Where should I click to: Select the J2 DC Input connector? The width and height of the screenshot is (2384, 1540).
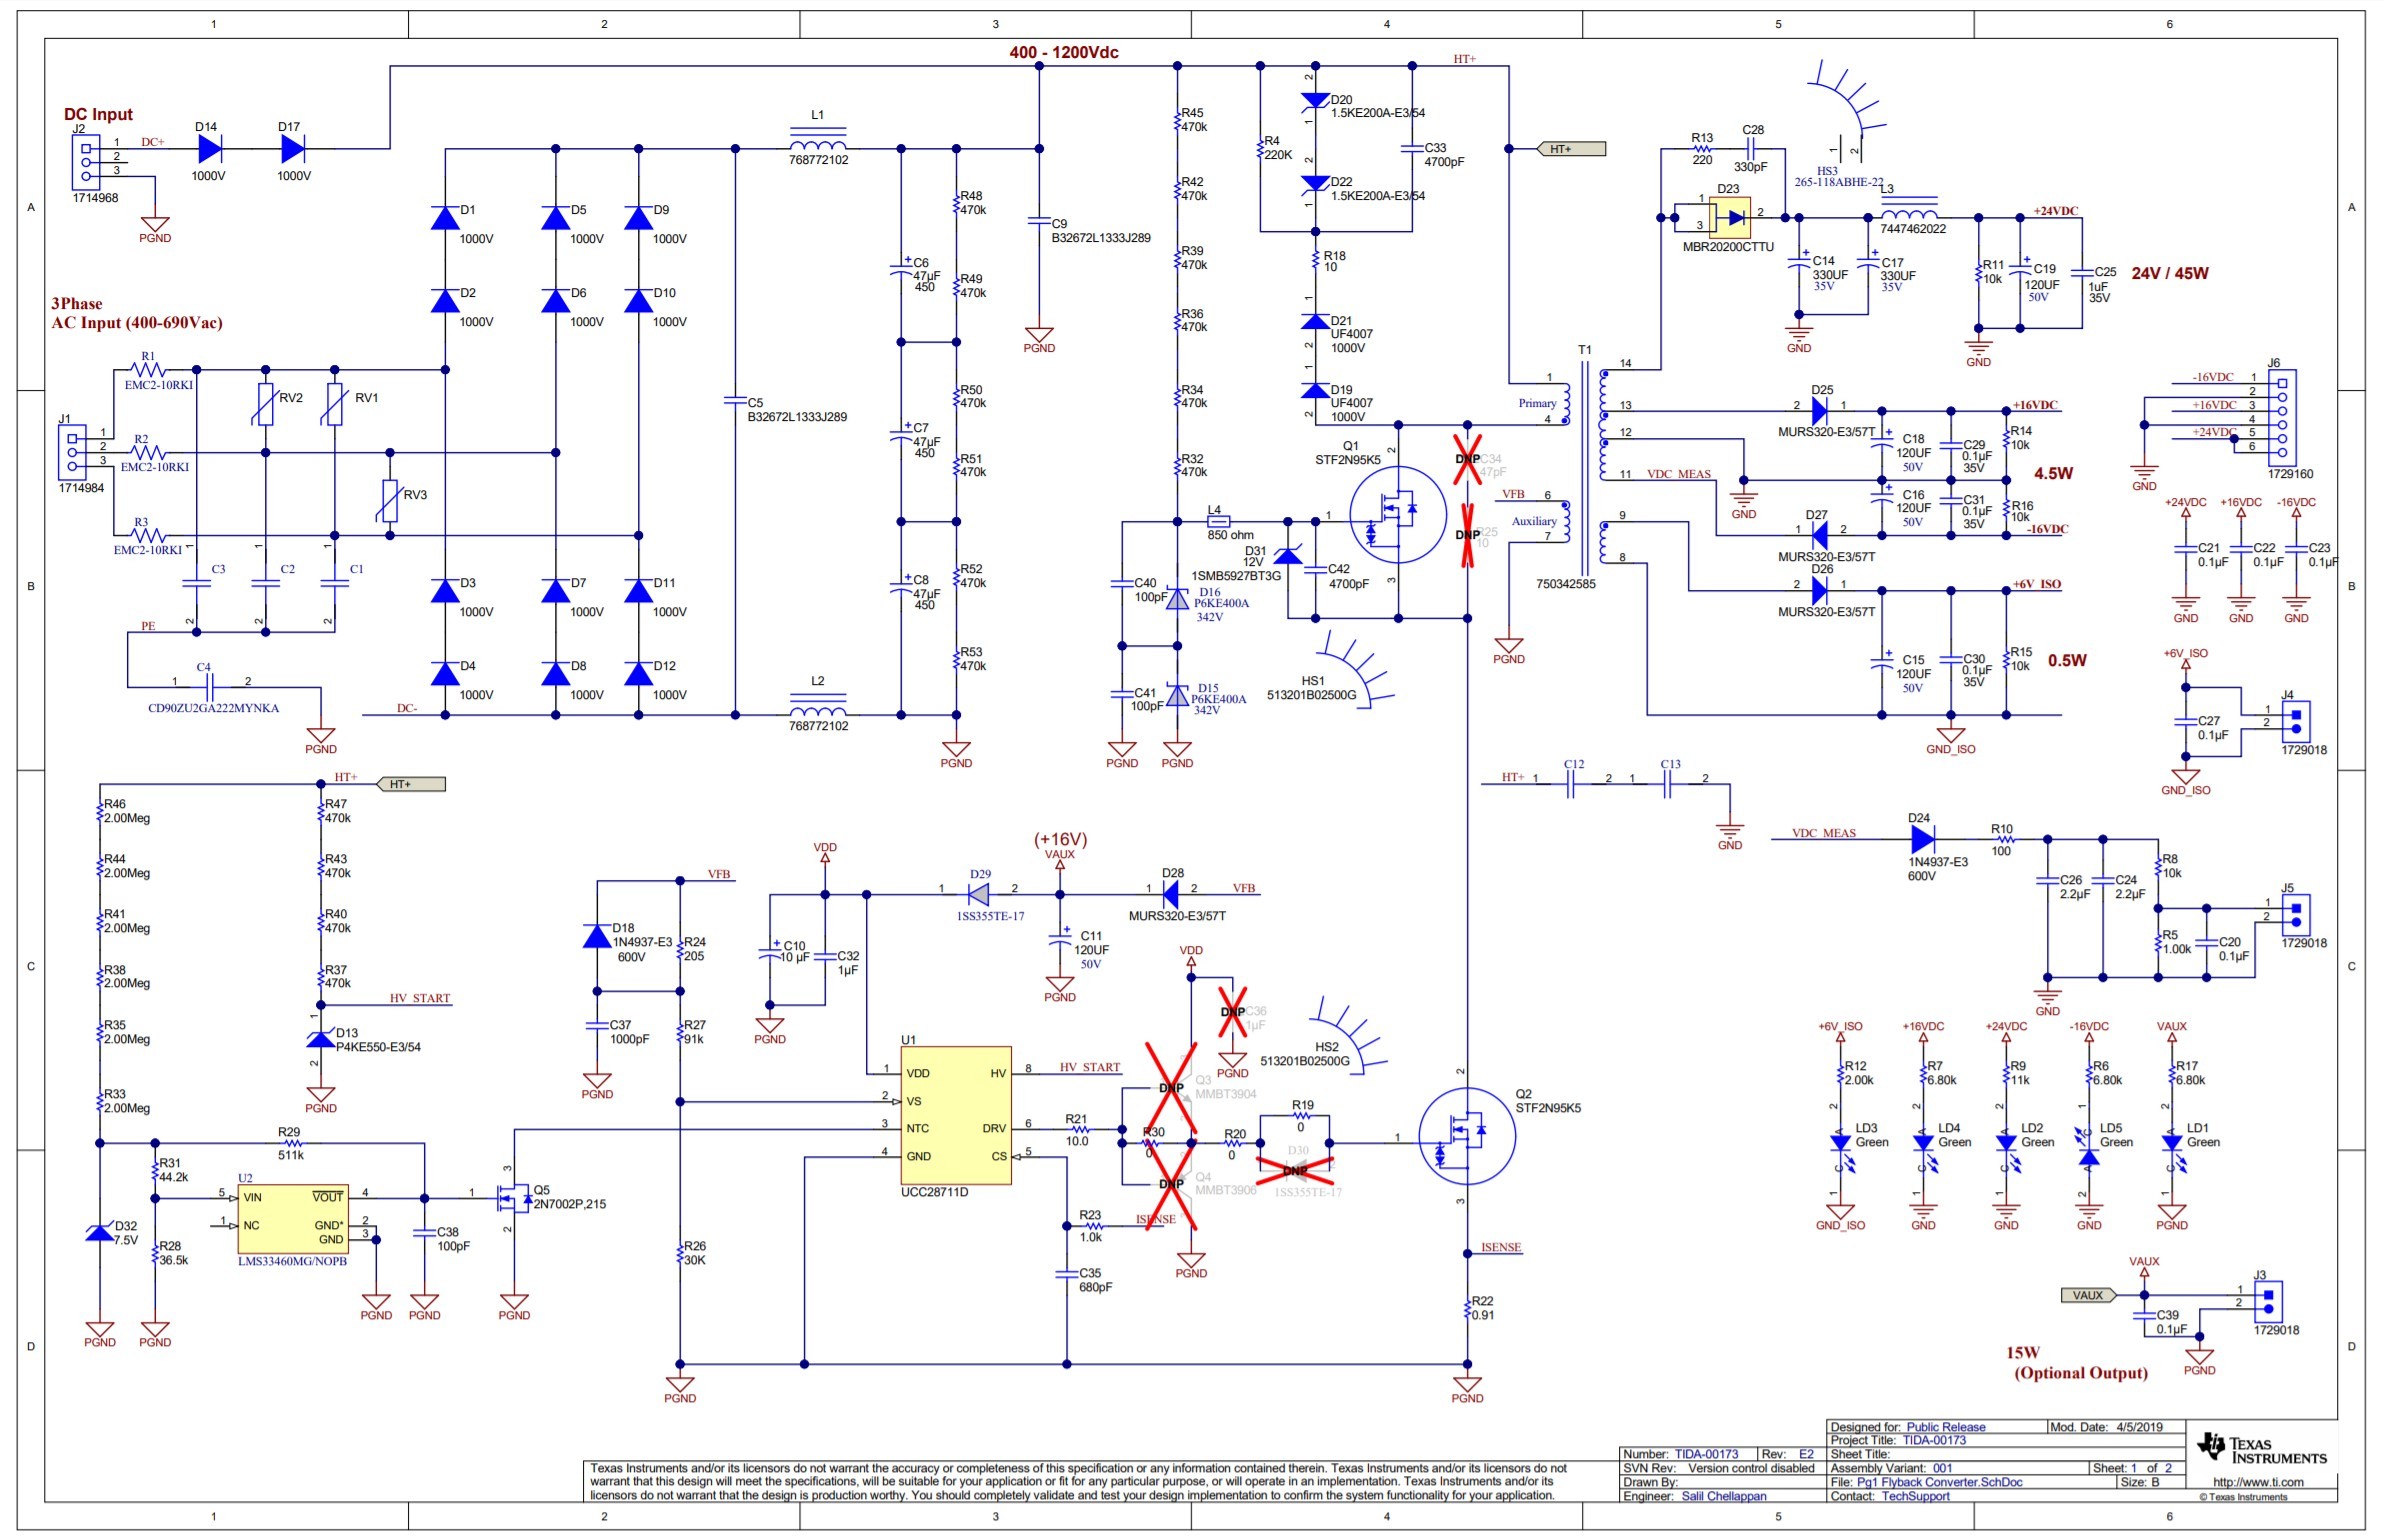86,162
